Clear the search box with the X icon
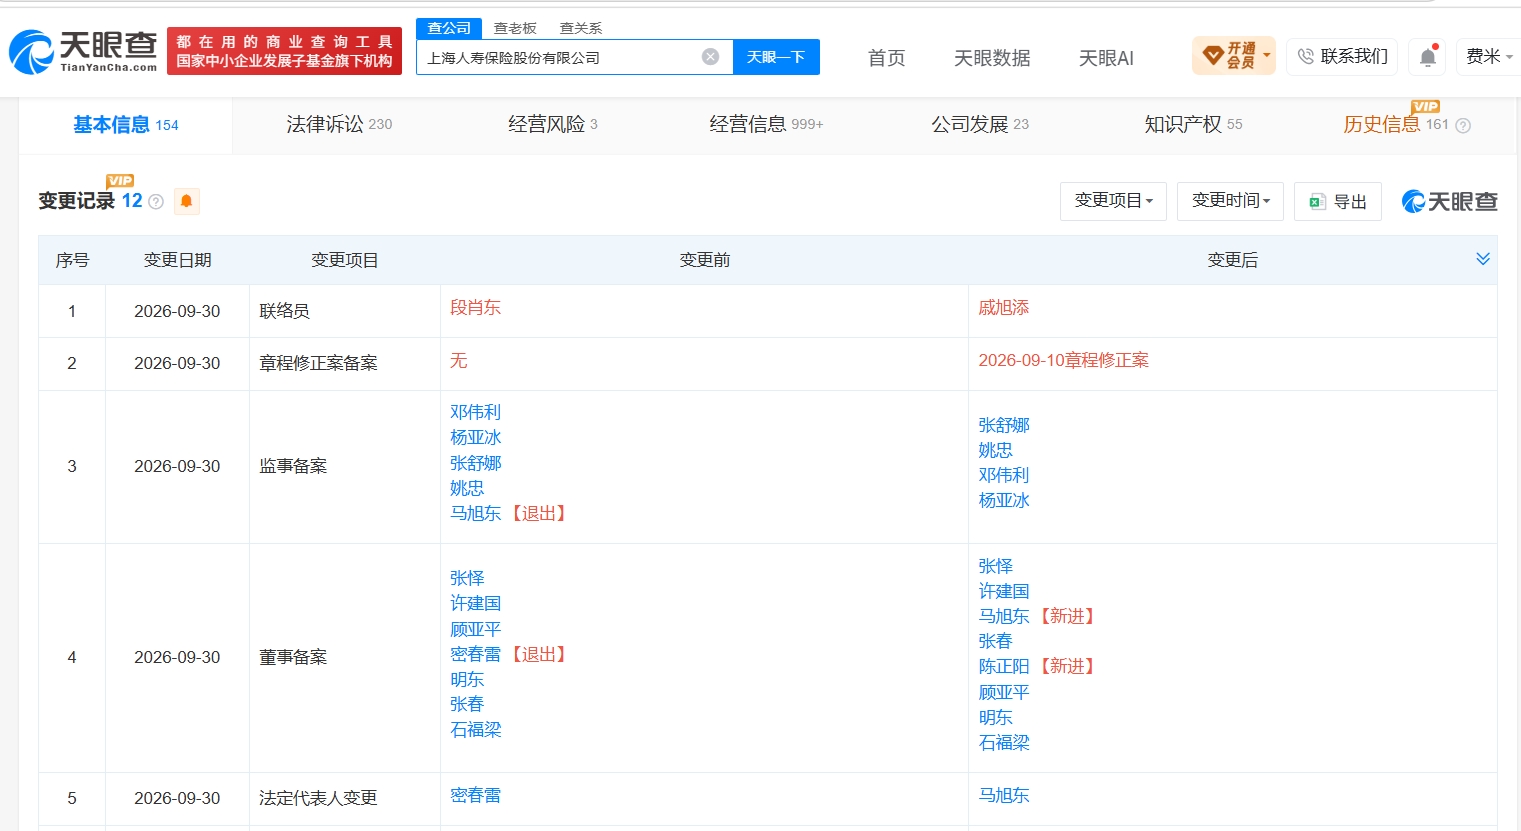Image resolution: width=1521 pixels, height=831 pixels. [710, 57]
